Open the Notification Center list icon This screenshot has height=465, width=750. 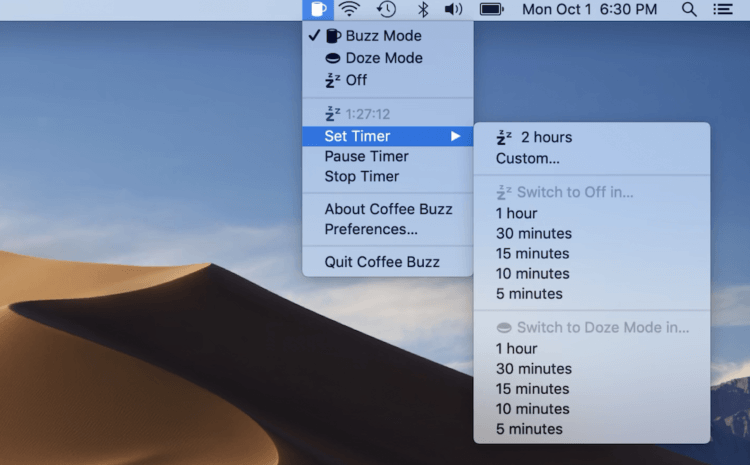pos(723,9)
